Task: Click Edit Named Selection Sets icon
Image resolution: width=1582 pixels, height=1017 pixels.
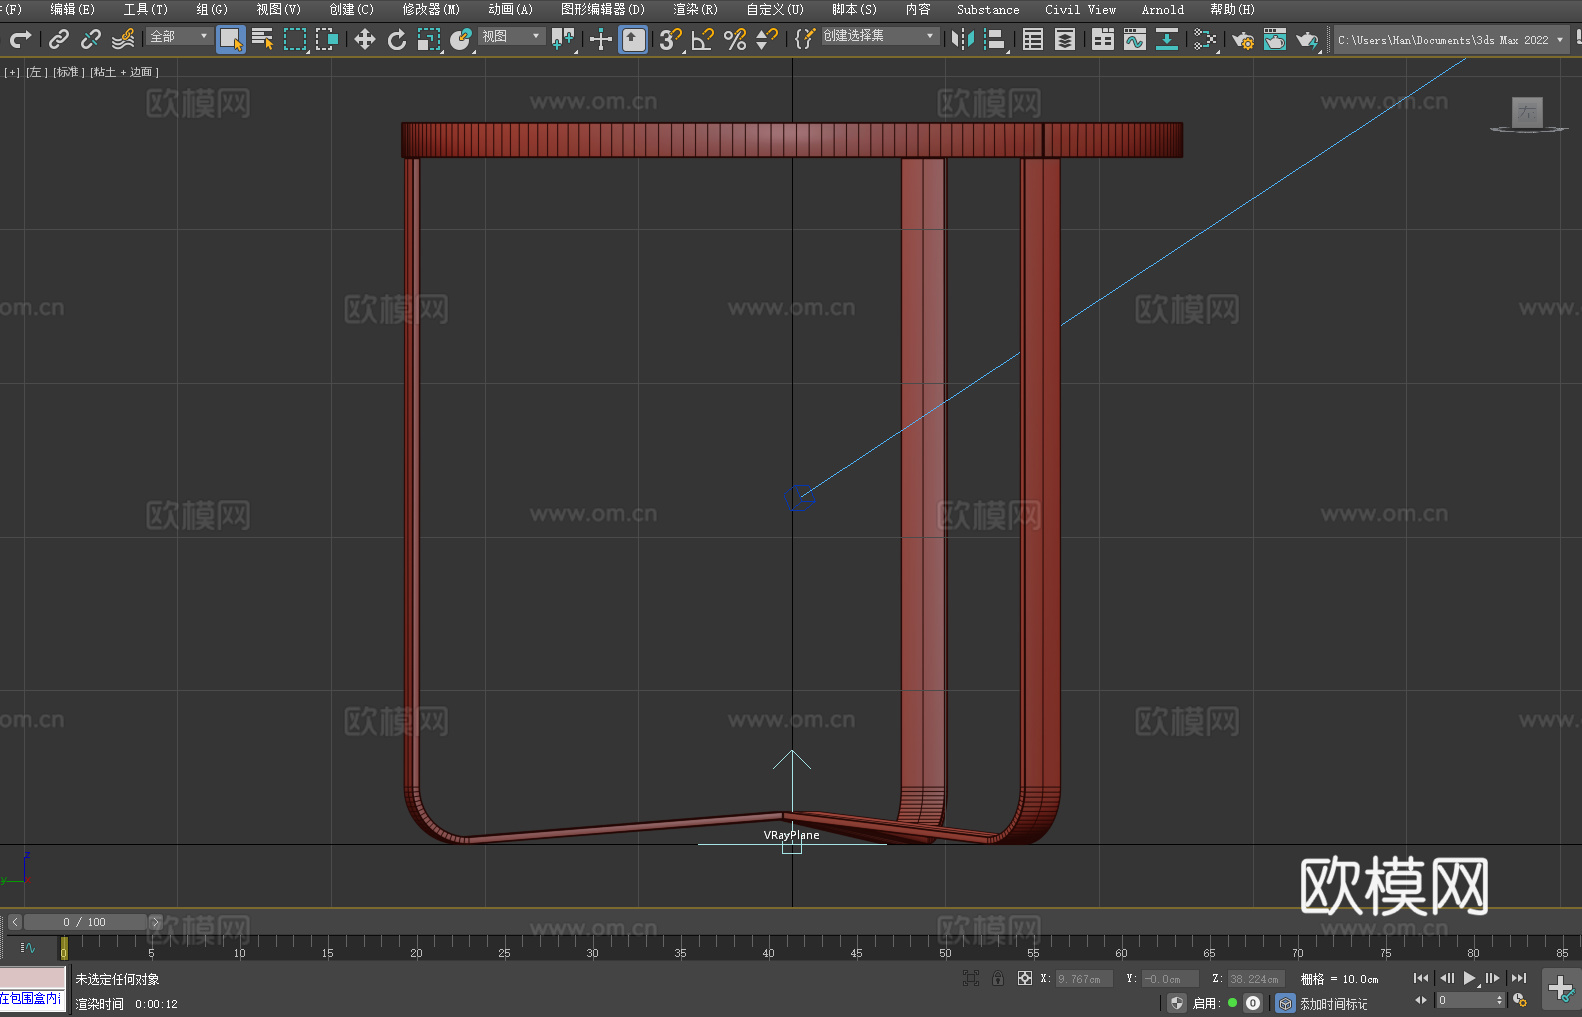Action: (x=804, y=39)
